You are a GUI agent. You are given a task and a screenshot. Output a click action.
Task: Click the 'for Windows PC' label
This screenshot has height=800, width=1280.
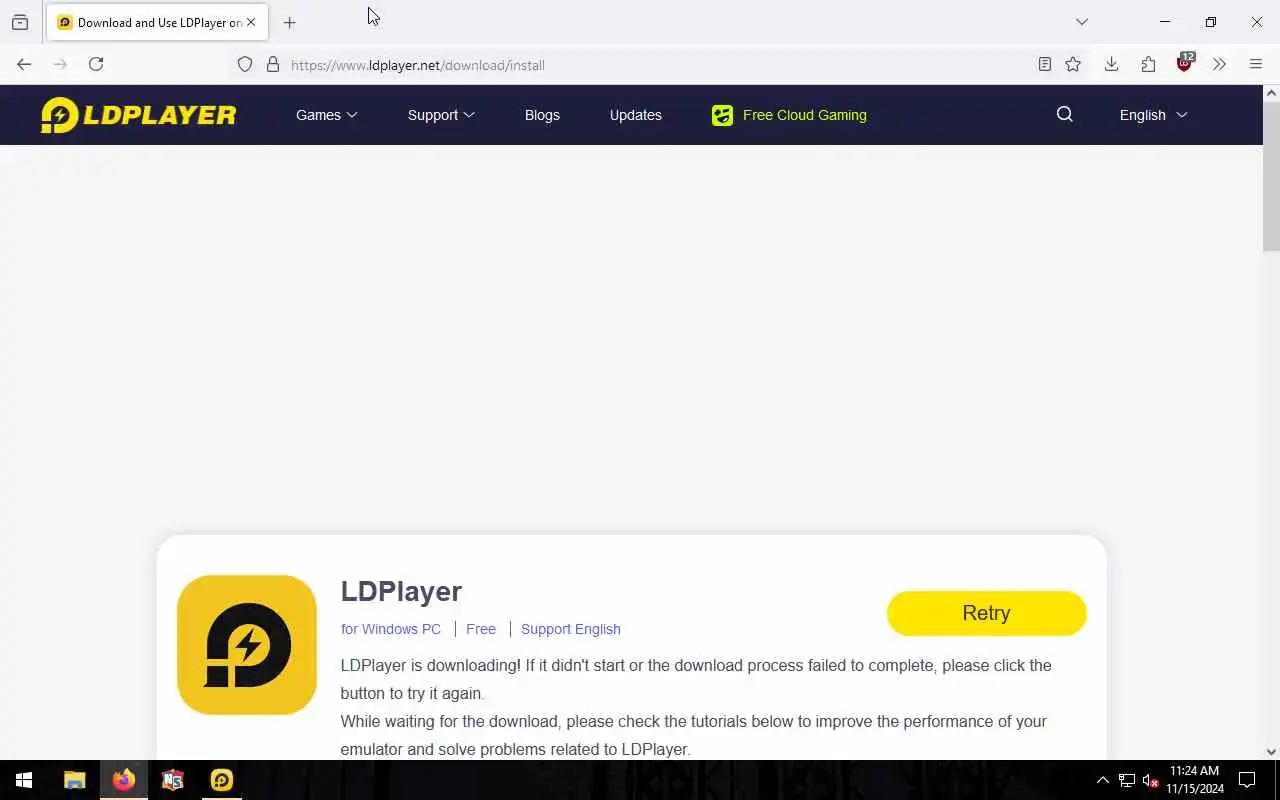point(391,629)
